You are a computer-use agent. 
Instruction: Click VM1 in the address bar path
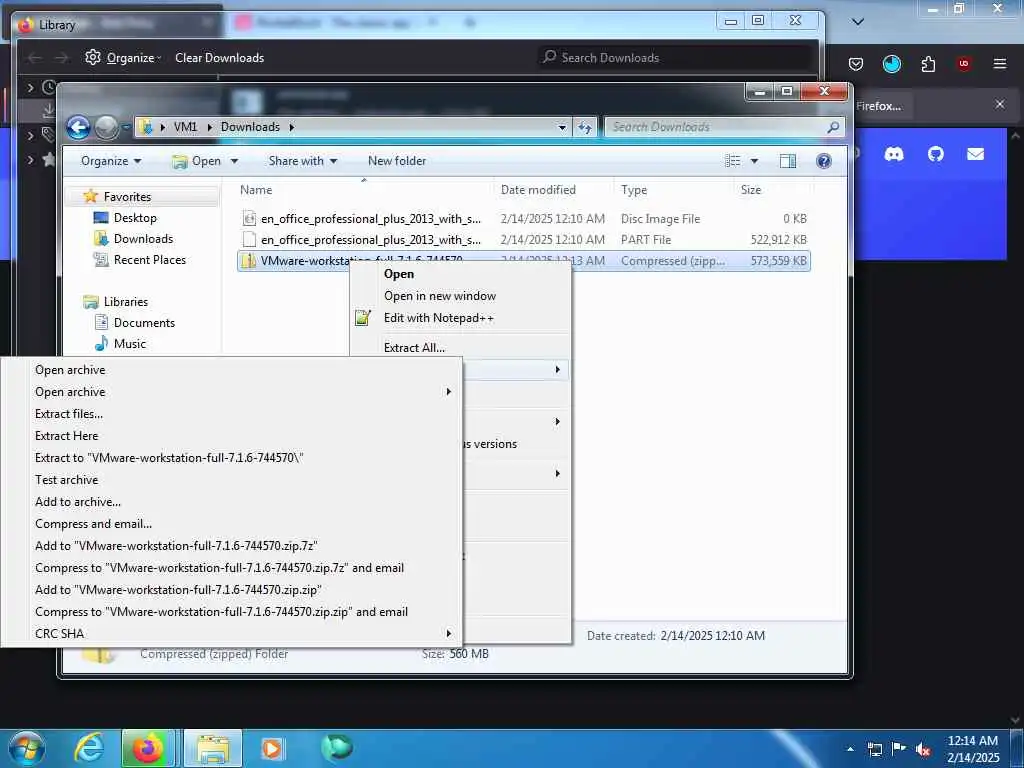[x=185, y=127]
